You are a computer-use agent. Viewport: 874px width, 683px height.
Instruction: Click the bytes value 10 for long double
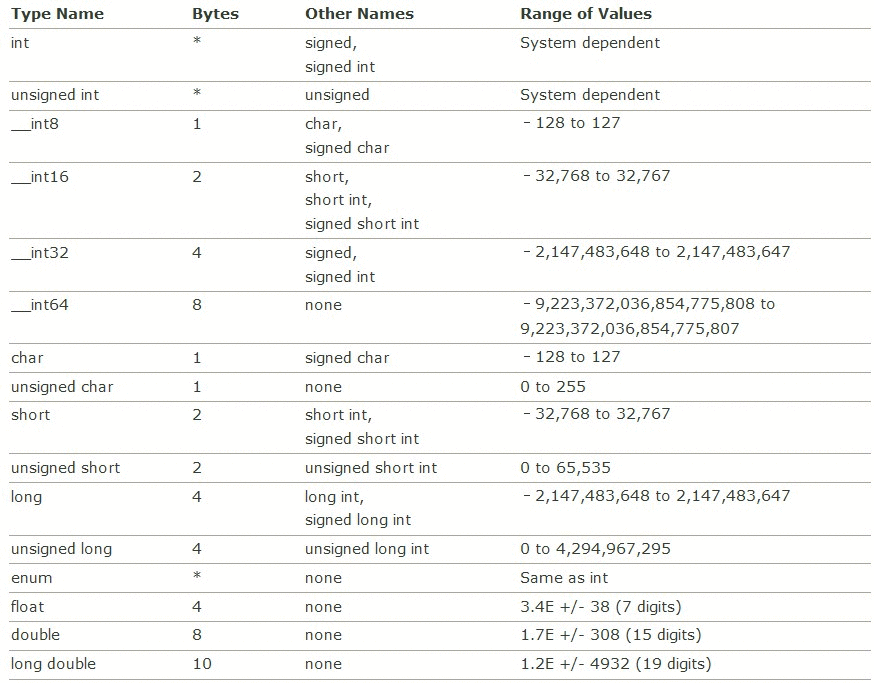pyautogui.click(x=202, y=664)
